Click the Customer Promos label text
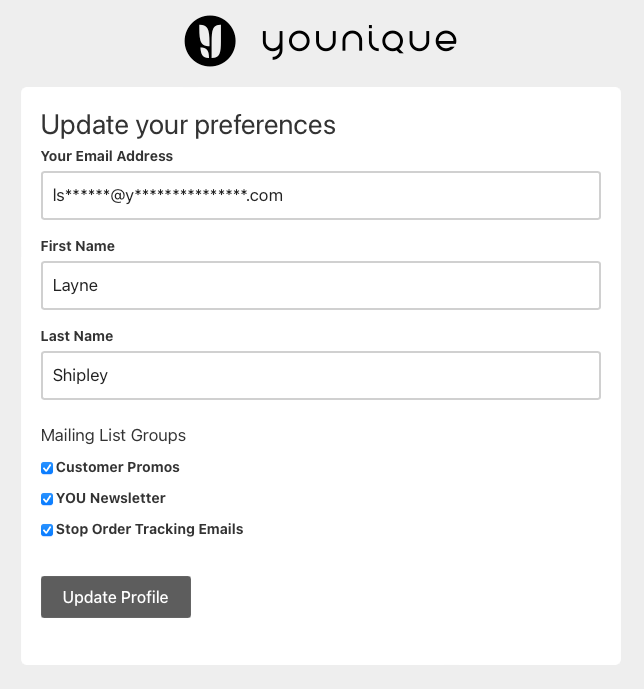This screenshot has width=644, height=689. [118, 467]
